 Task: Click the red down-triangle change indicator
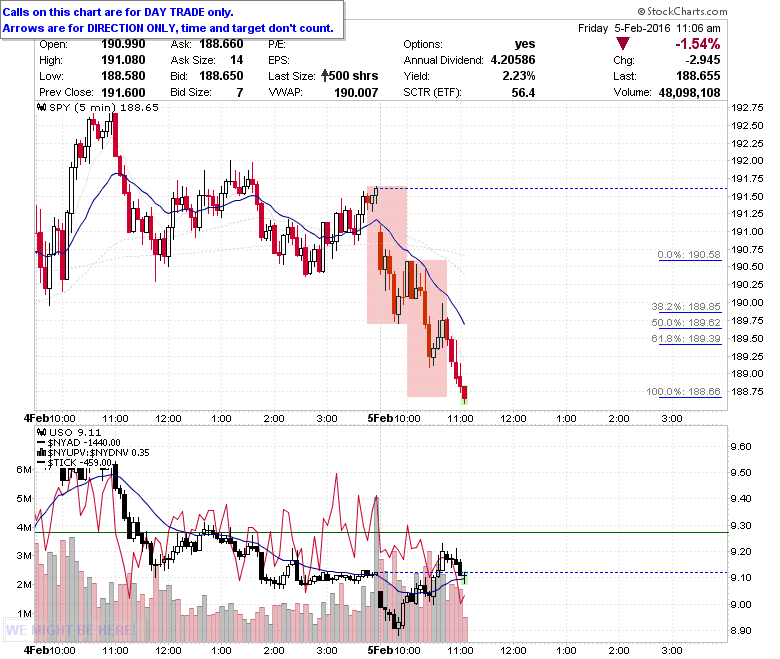[x=622, y=43]
